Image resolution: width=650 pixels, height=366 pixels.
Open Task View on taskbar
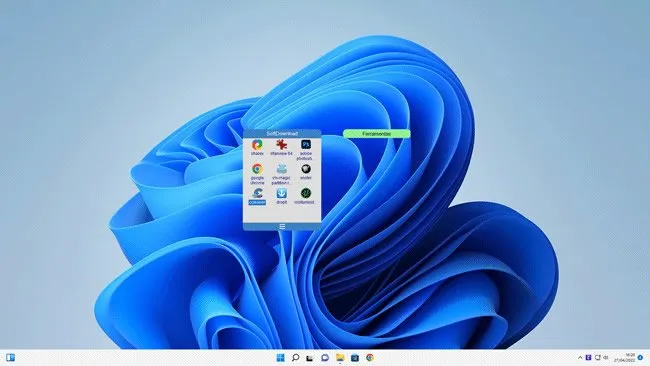pyautogui.click(x=310, y=358)
